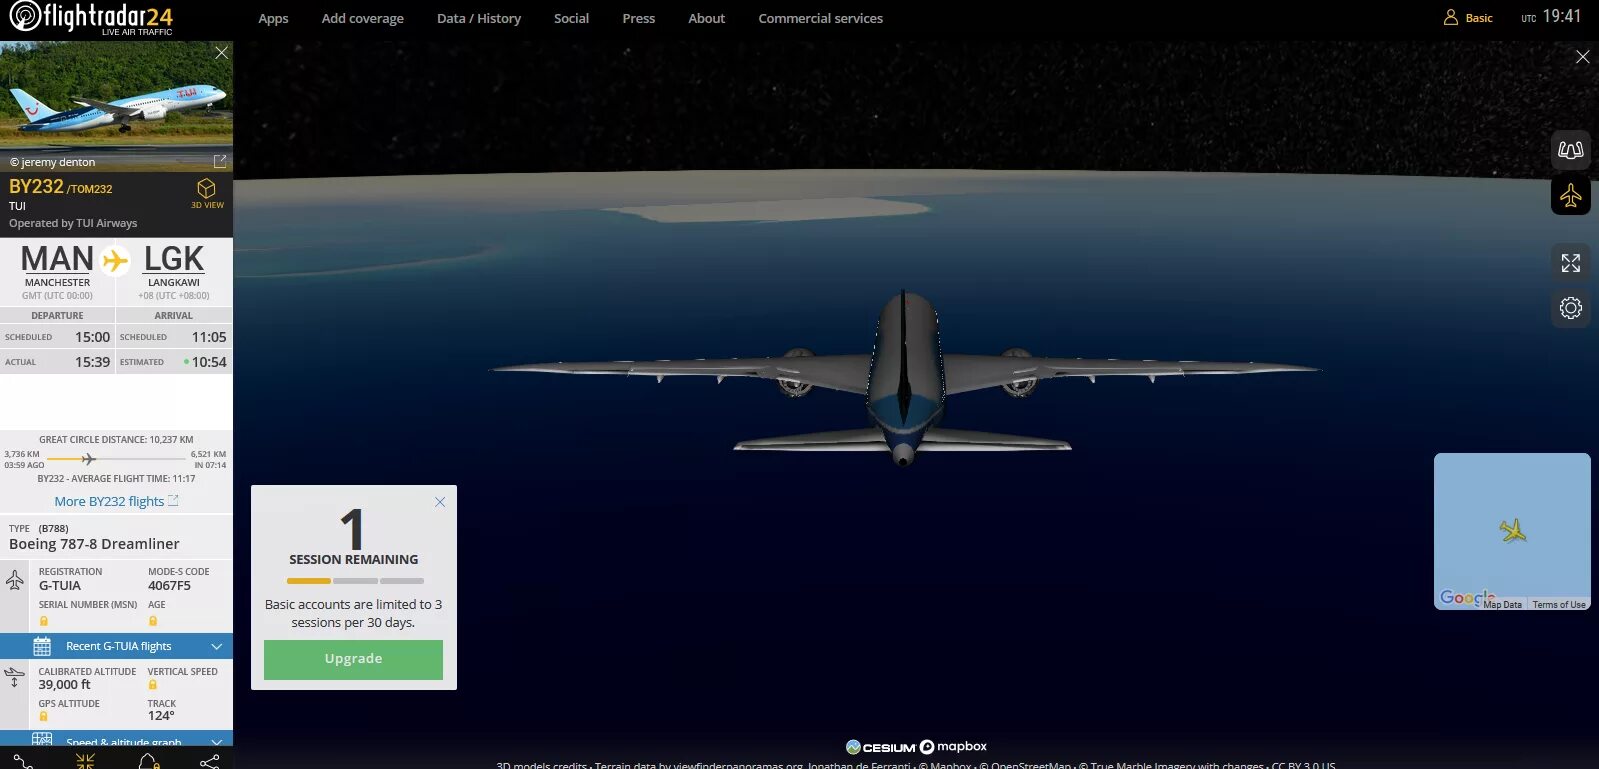Image resolution: width=1599 pixels, height=769 pixels.
Task: Open 3D view settings gear
Action: (x=1571, y=308)
